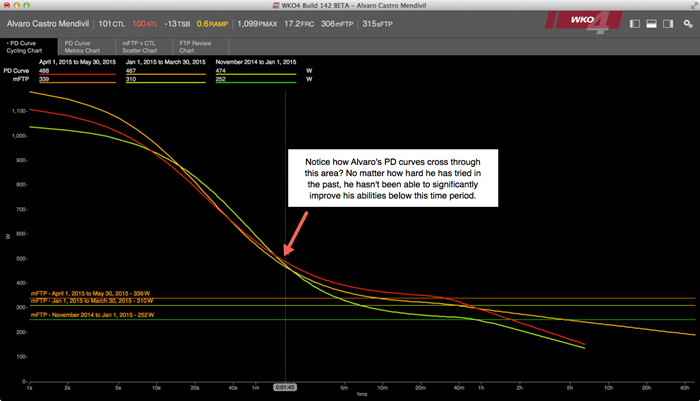Image resolution: width=700 pixels, height=401 pixels.
Task: Open the settings gears icon
Action: (688, 24)
